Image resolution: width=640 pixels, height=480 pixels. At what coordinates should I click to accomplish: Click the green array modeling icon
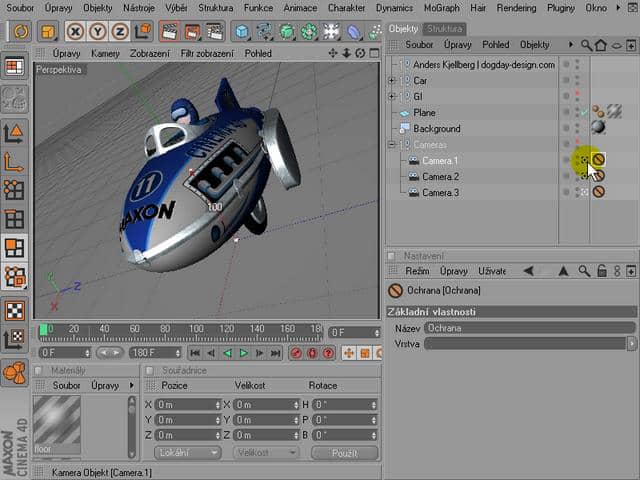(x=309, y=31)
